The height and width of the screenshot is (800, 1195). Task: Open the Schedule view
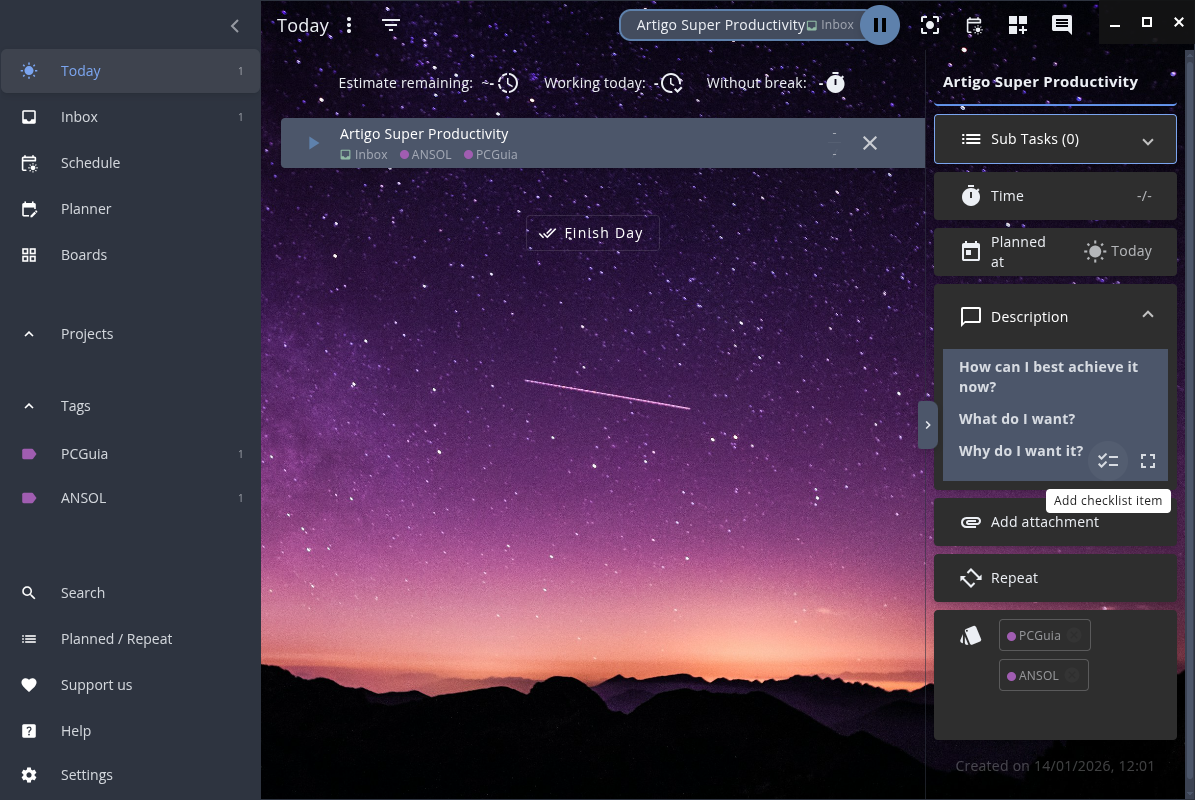pyautogui.click(x=90, y=163)
